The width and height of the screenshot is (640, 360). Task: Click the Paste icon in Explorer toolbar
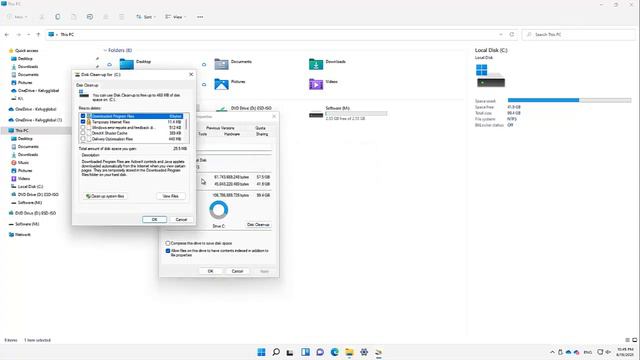click(x=73, y=17)
